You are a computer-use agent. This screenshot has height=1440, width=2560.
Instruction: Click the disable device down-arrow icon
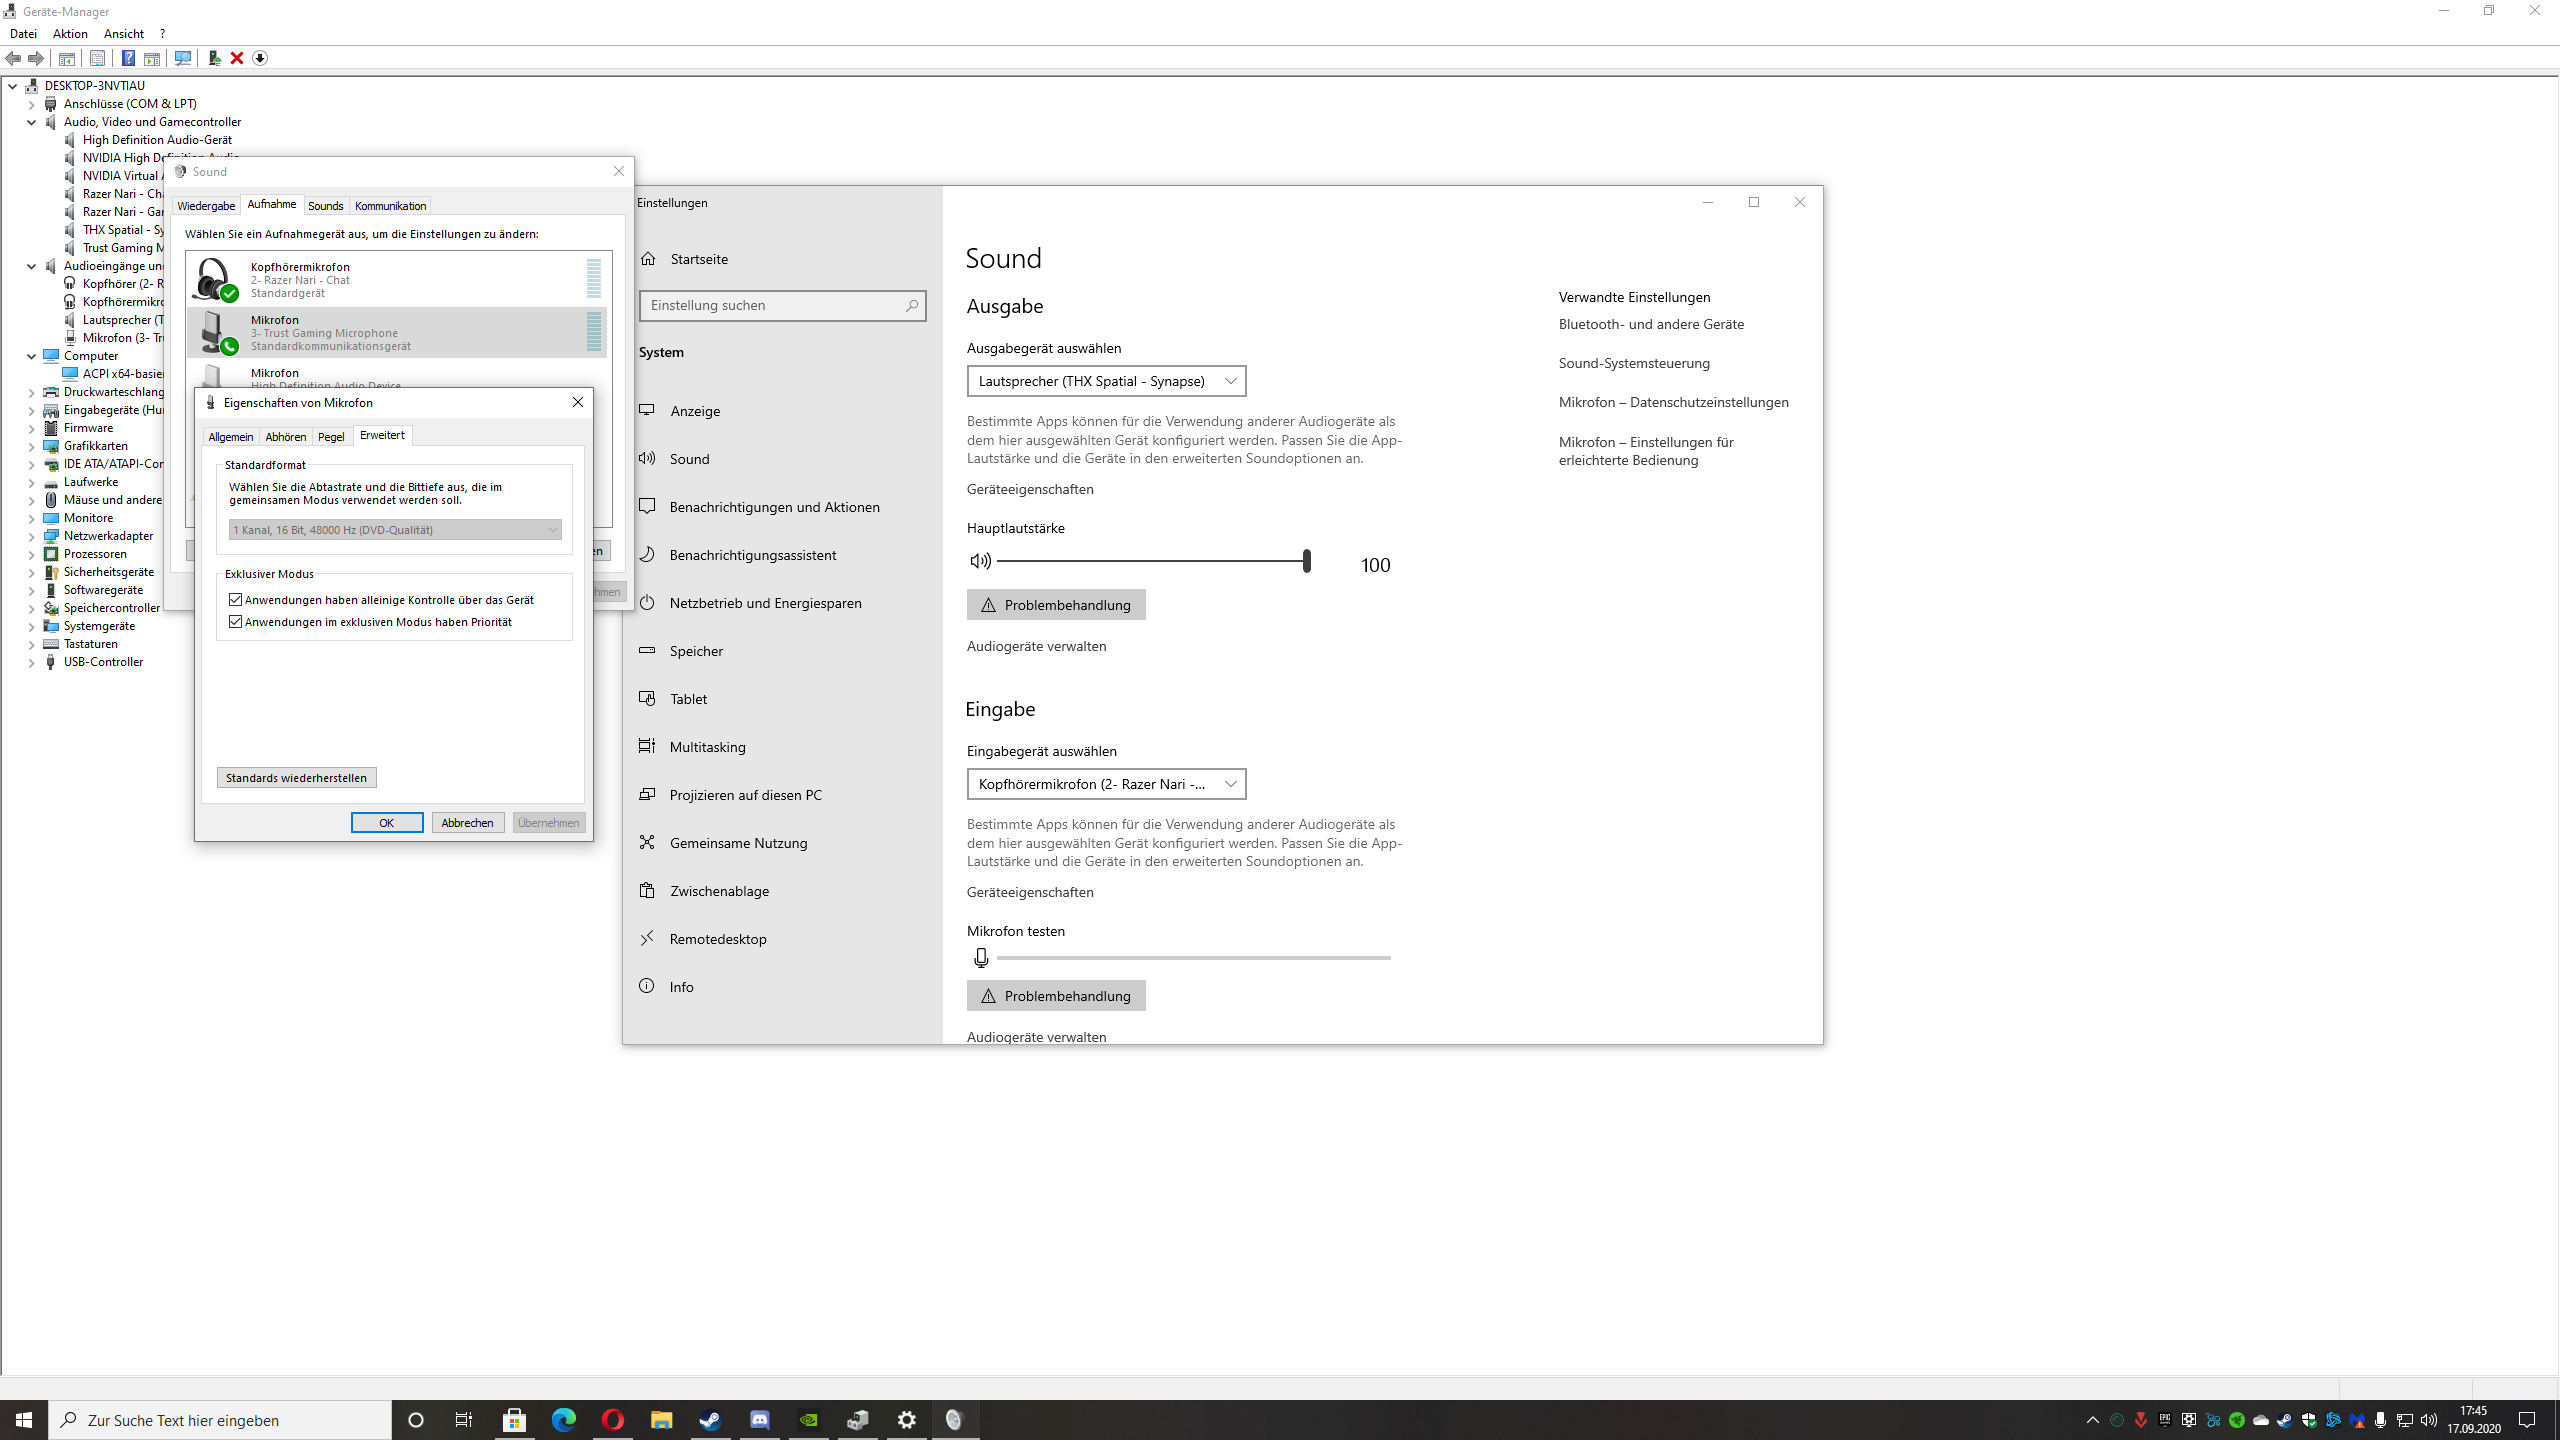point(260,58)
